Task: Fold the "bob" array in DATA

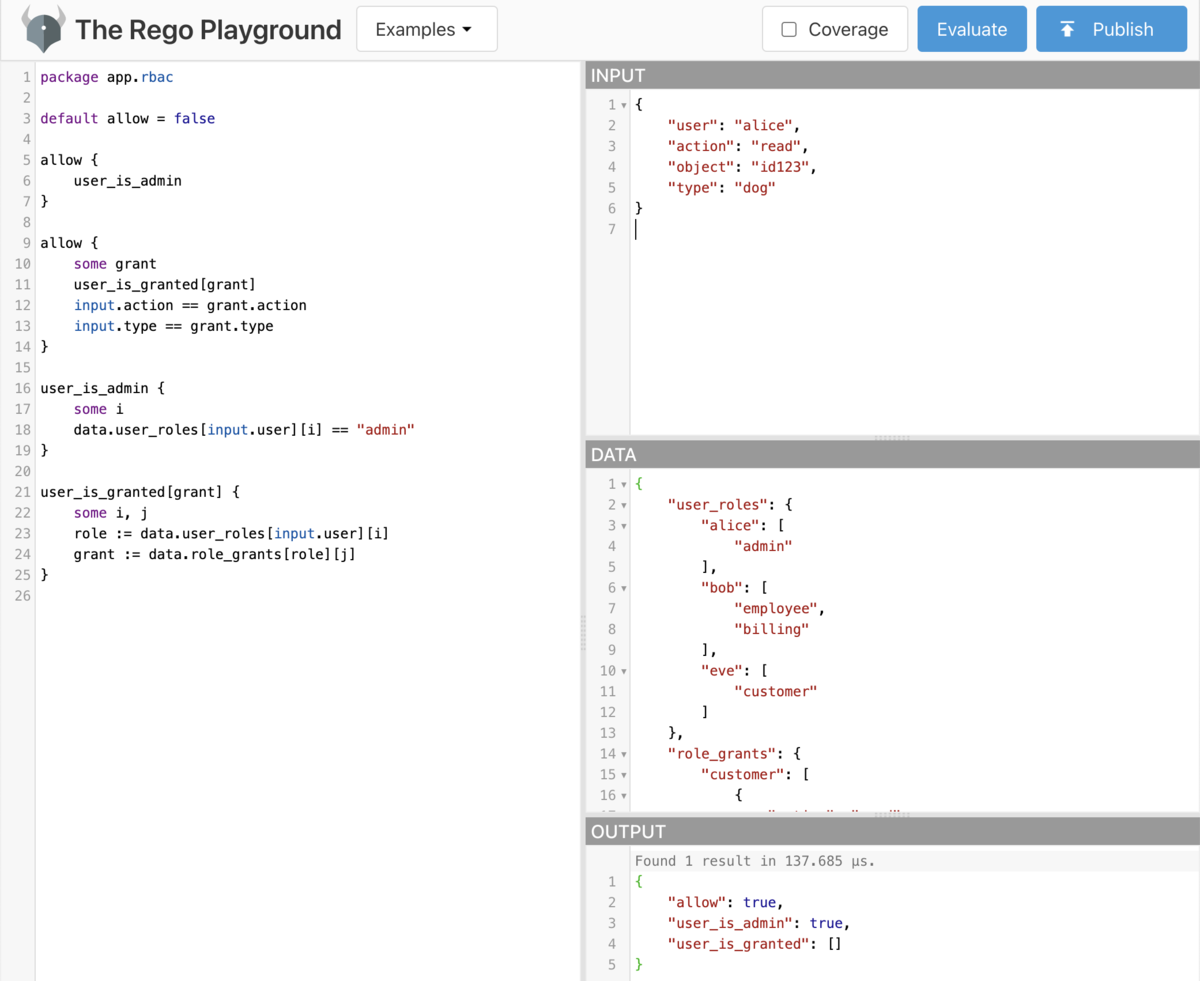Action: pos(624,588)
